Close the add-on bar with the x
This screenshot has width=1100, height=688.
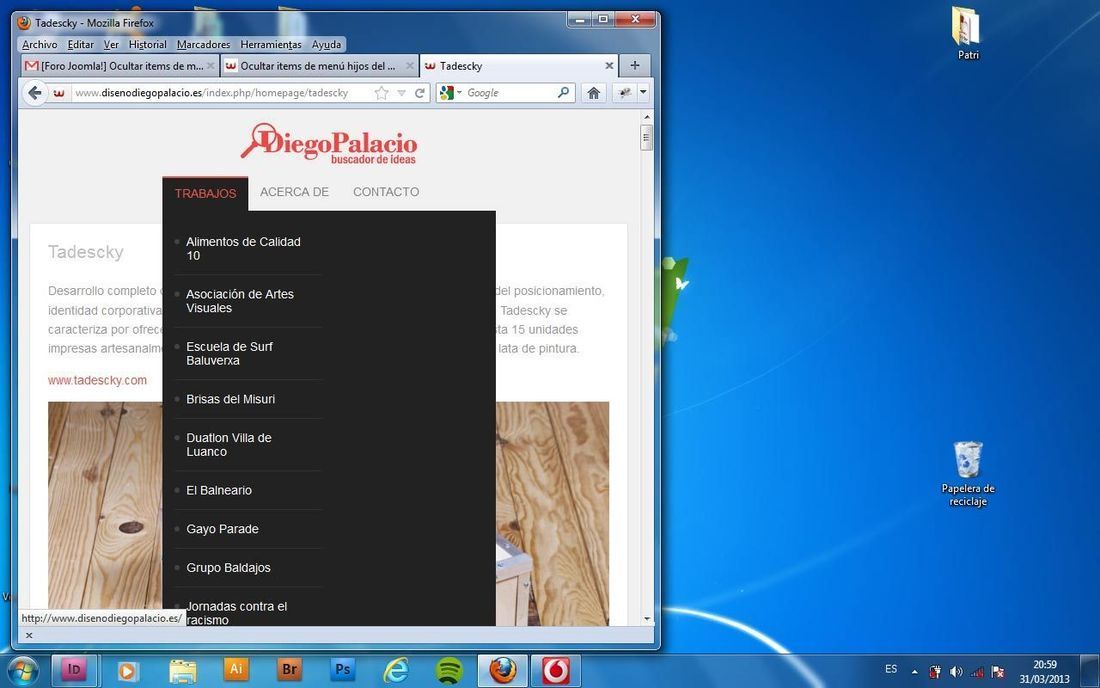click(29, 635)
